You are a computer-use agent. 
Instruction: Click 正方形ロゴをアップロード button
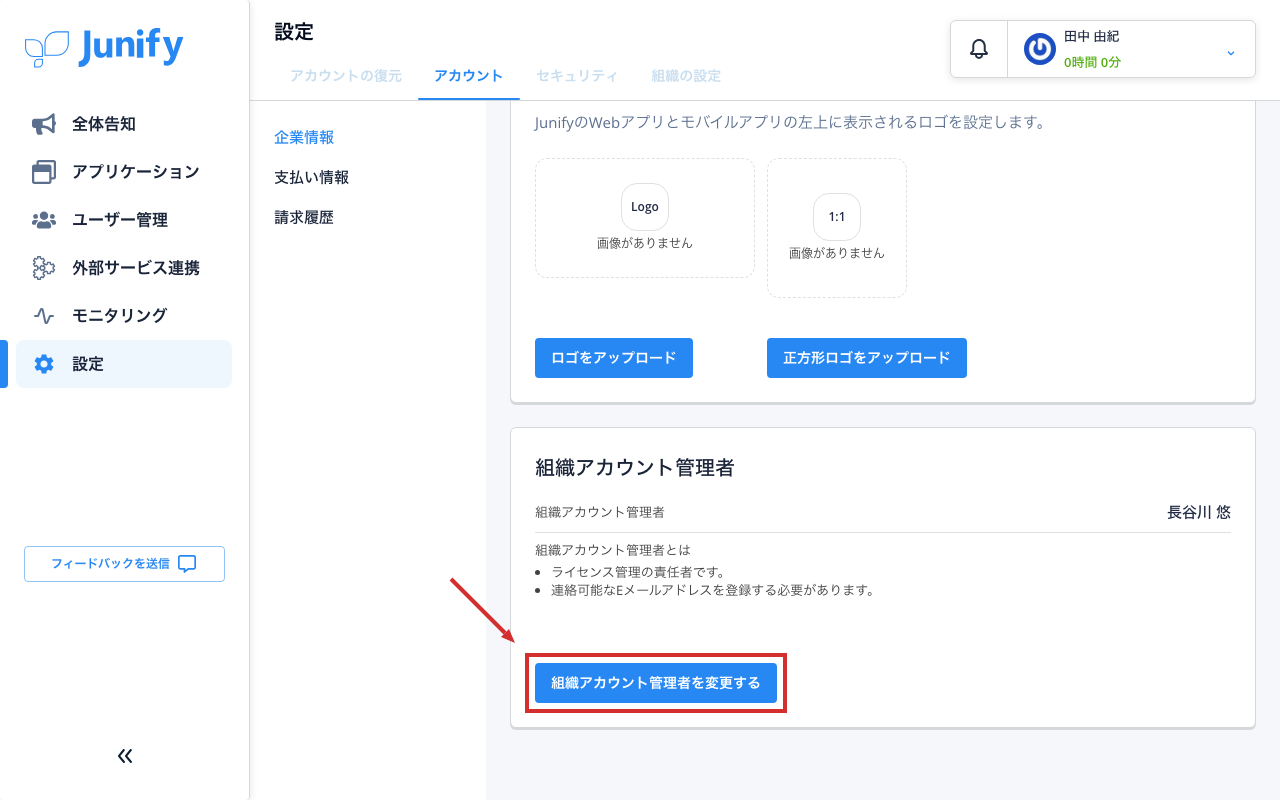[x=867, y=358]
